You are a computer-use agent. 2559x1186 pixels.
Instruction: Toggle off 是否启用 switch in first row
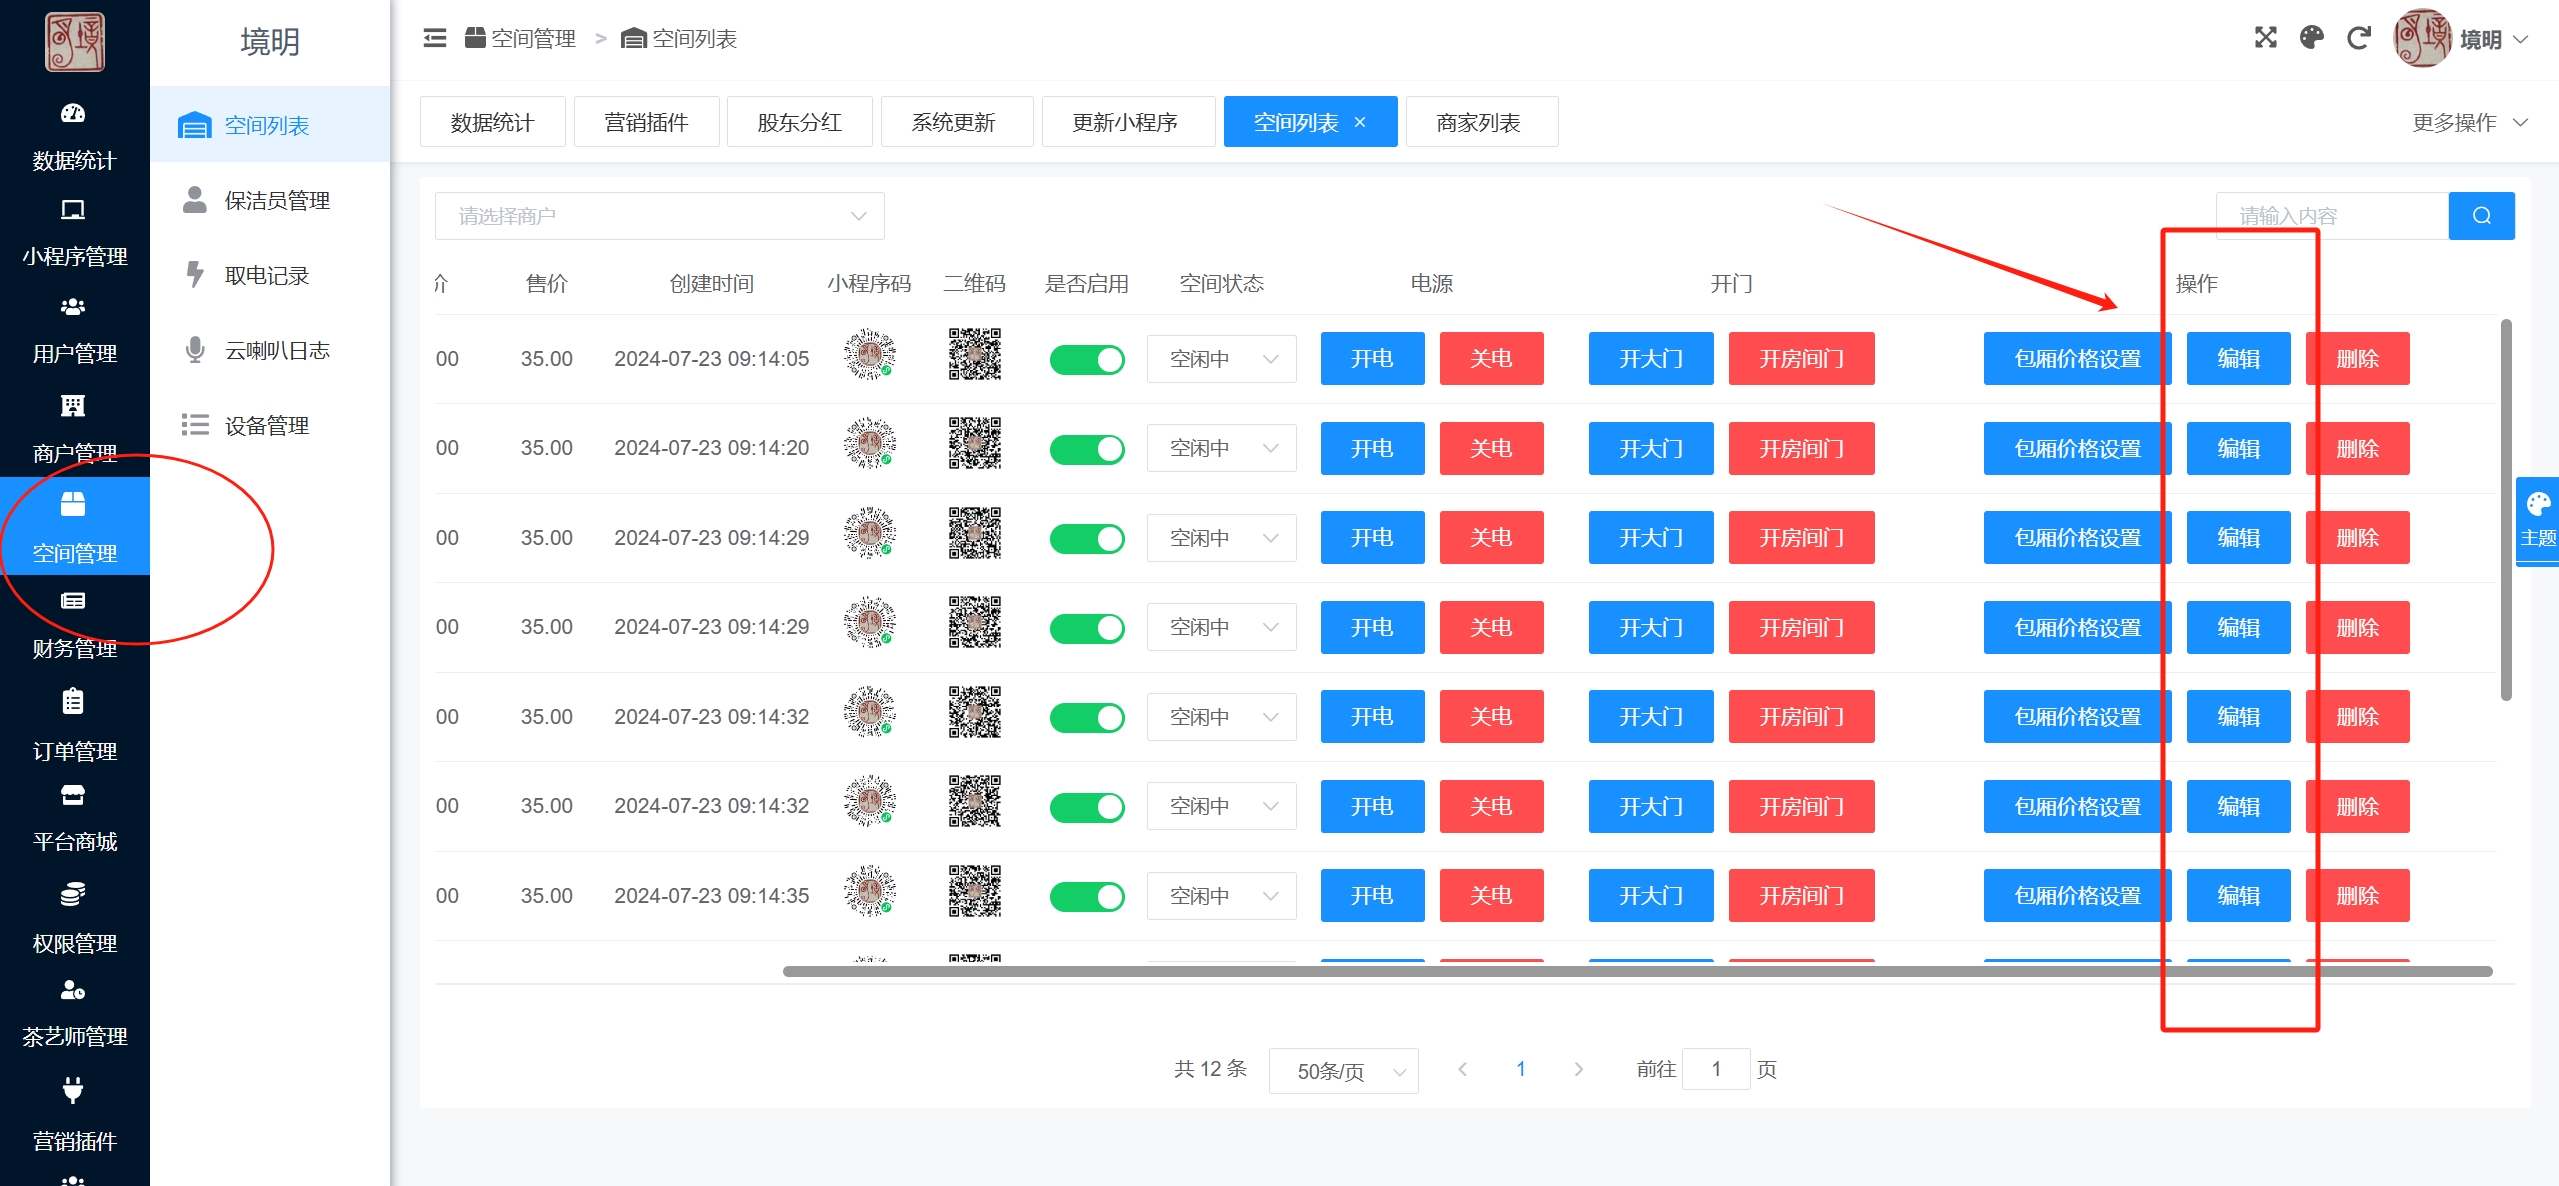(1086, 360)
